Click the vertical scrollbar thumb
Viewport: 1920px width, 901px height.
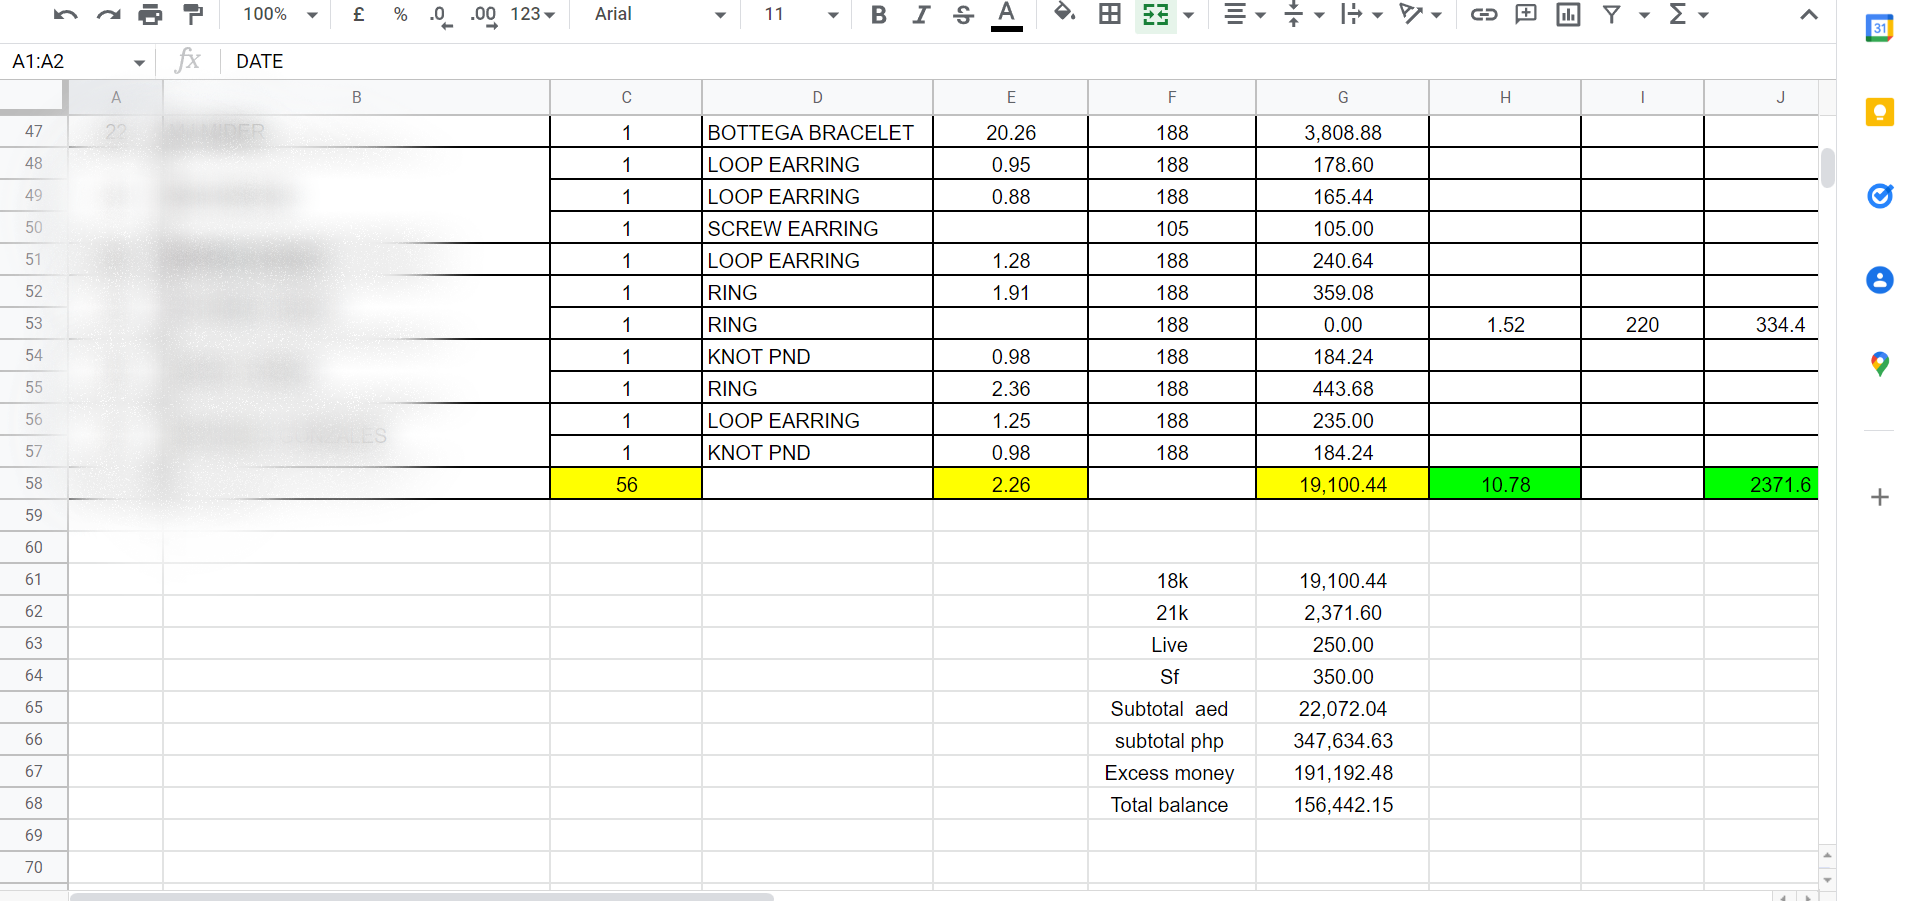(x=1828, y=167)
